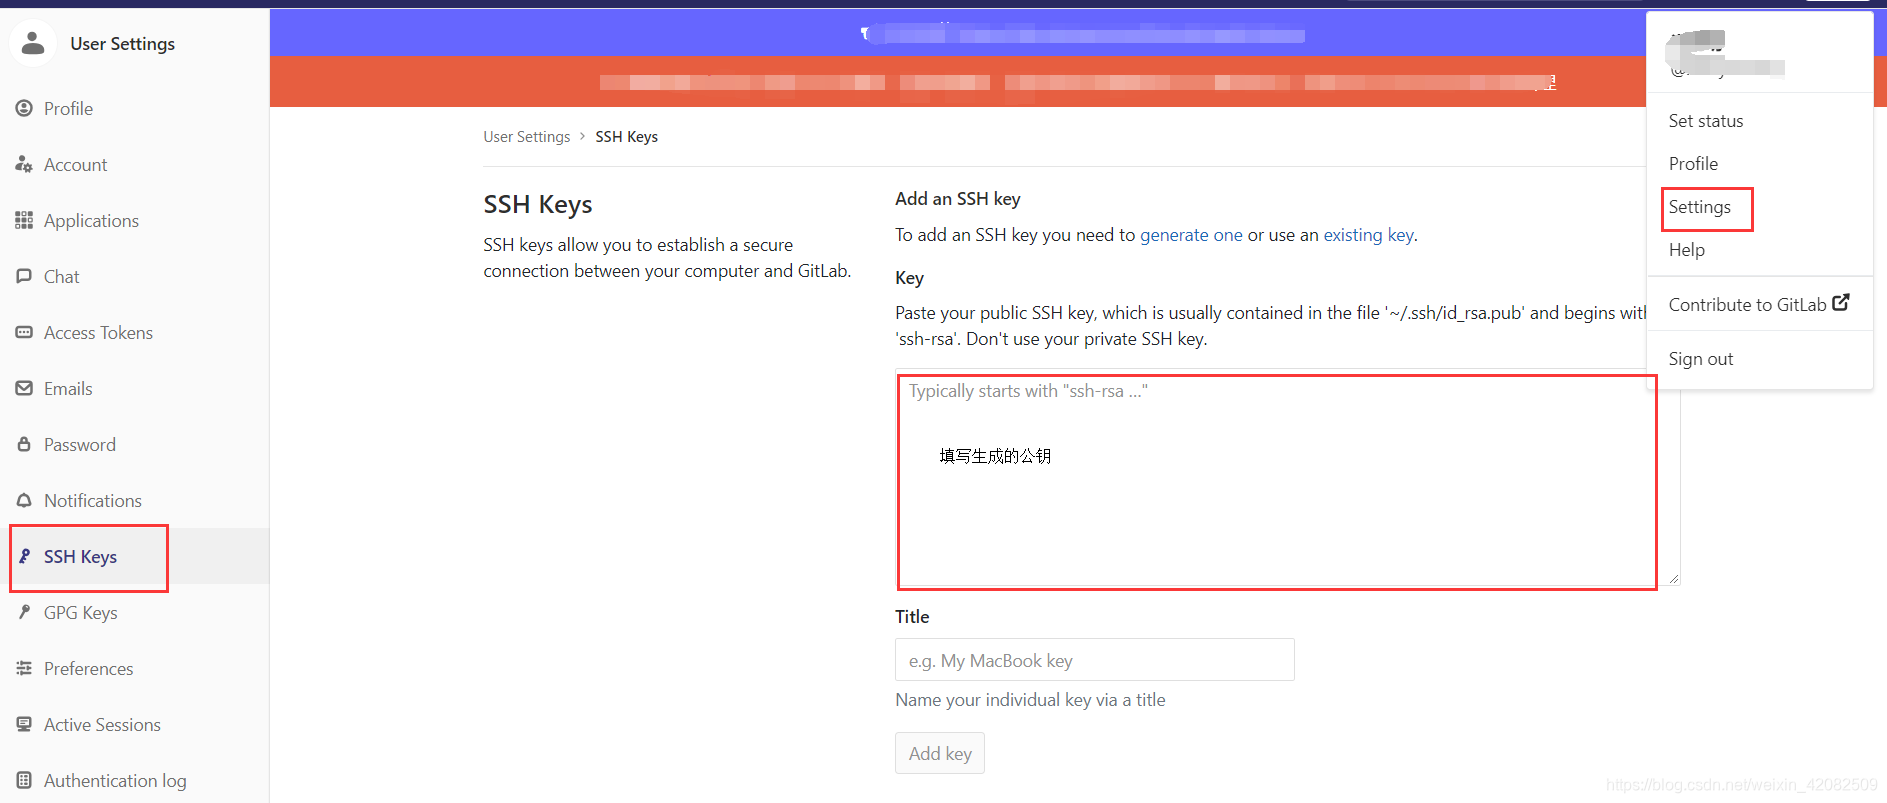Click the Password lock icon
Image resolution: width=1887 pixels, height=803 pixels.
pyautogui.click(x=24, y=444)
